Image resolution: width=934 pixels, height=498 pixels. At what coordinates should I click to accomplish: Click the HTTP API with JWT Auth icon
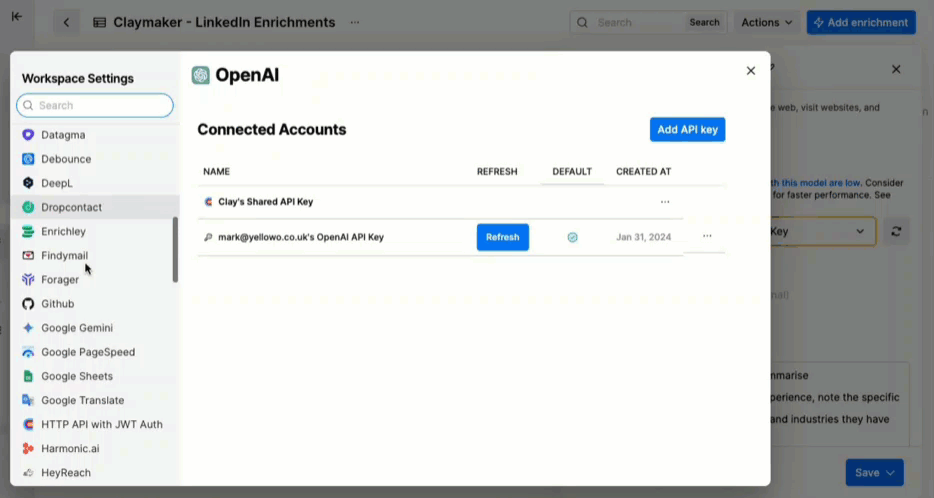point(28,424)
